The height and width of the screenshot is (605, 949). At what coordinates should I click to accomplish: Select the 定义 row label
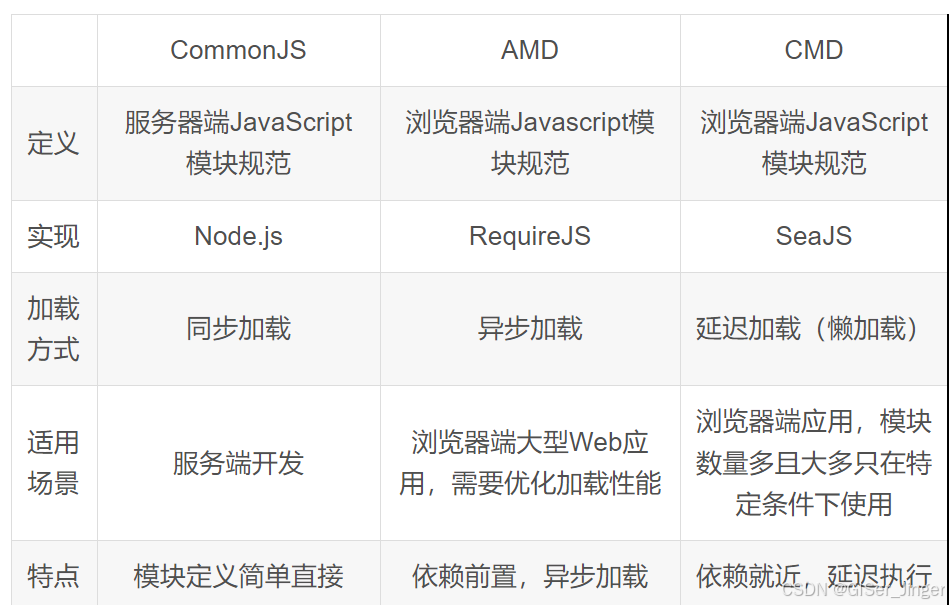click(x=53, y=143)
